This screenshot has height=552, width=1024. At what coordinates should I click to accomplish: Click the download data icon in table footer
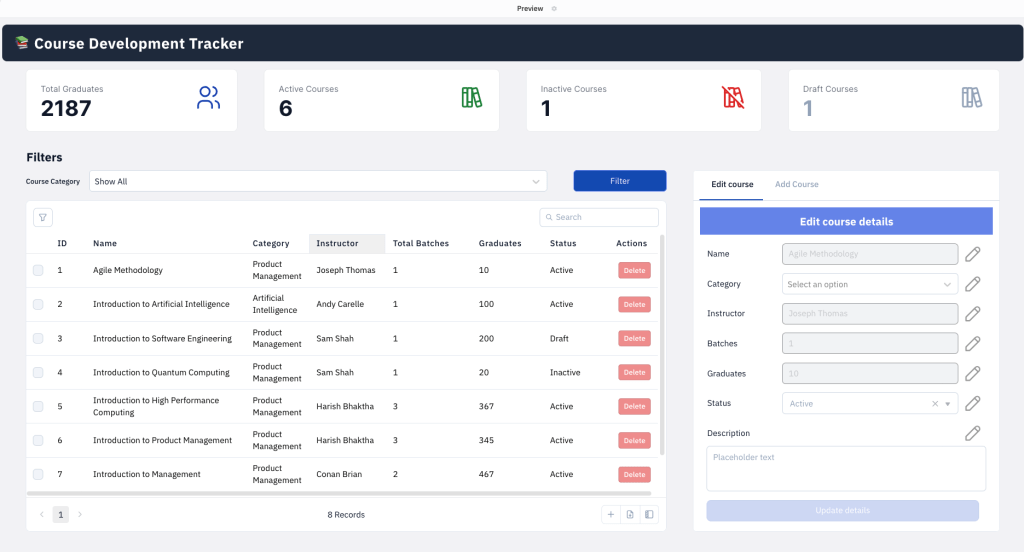(x=630, y=515)
